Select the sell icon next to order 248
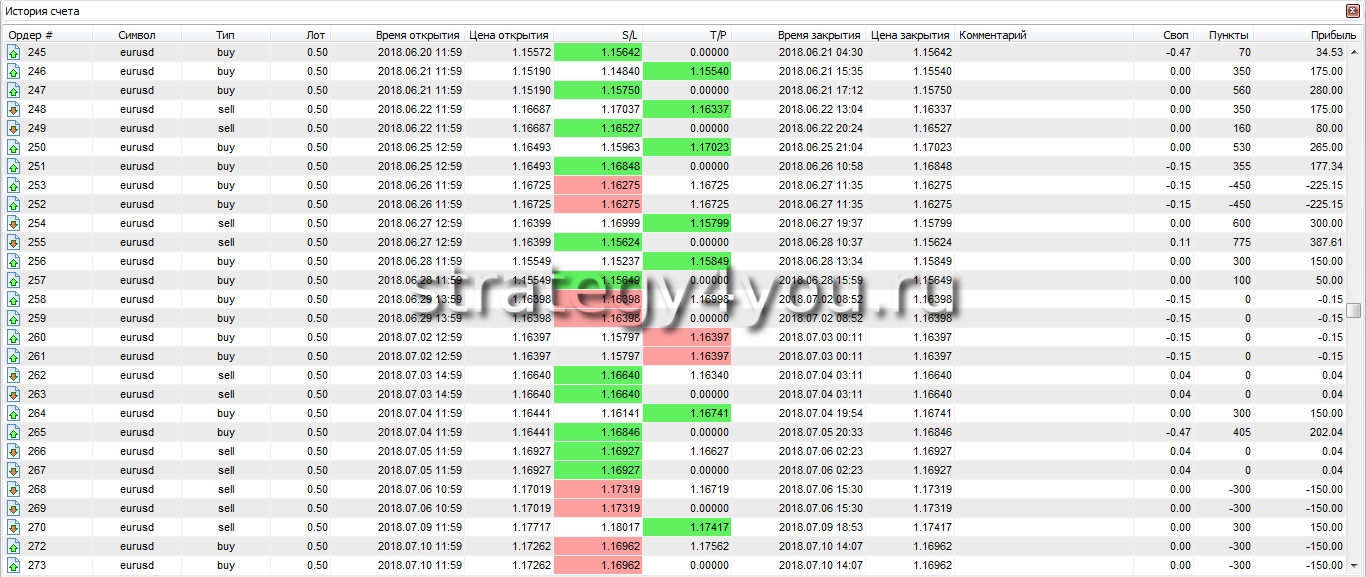This screenshot has width=1366, height=577. (14, 109)
